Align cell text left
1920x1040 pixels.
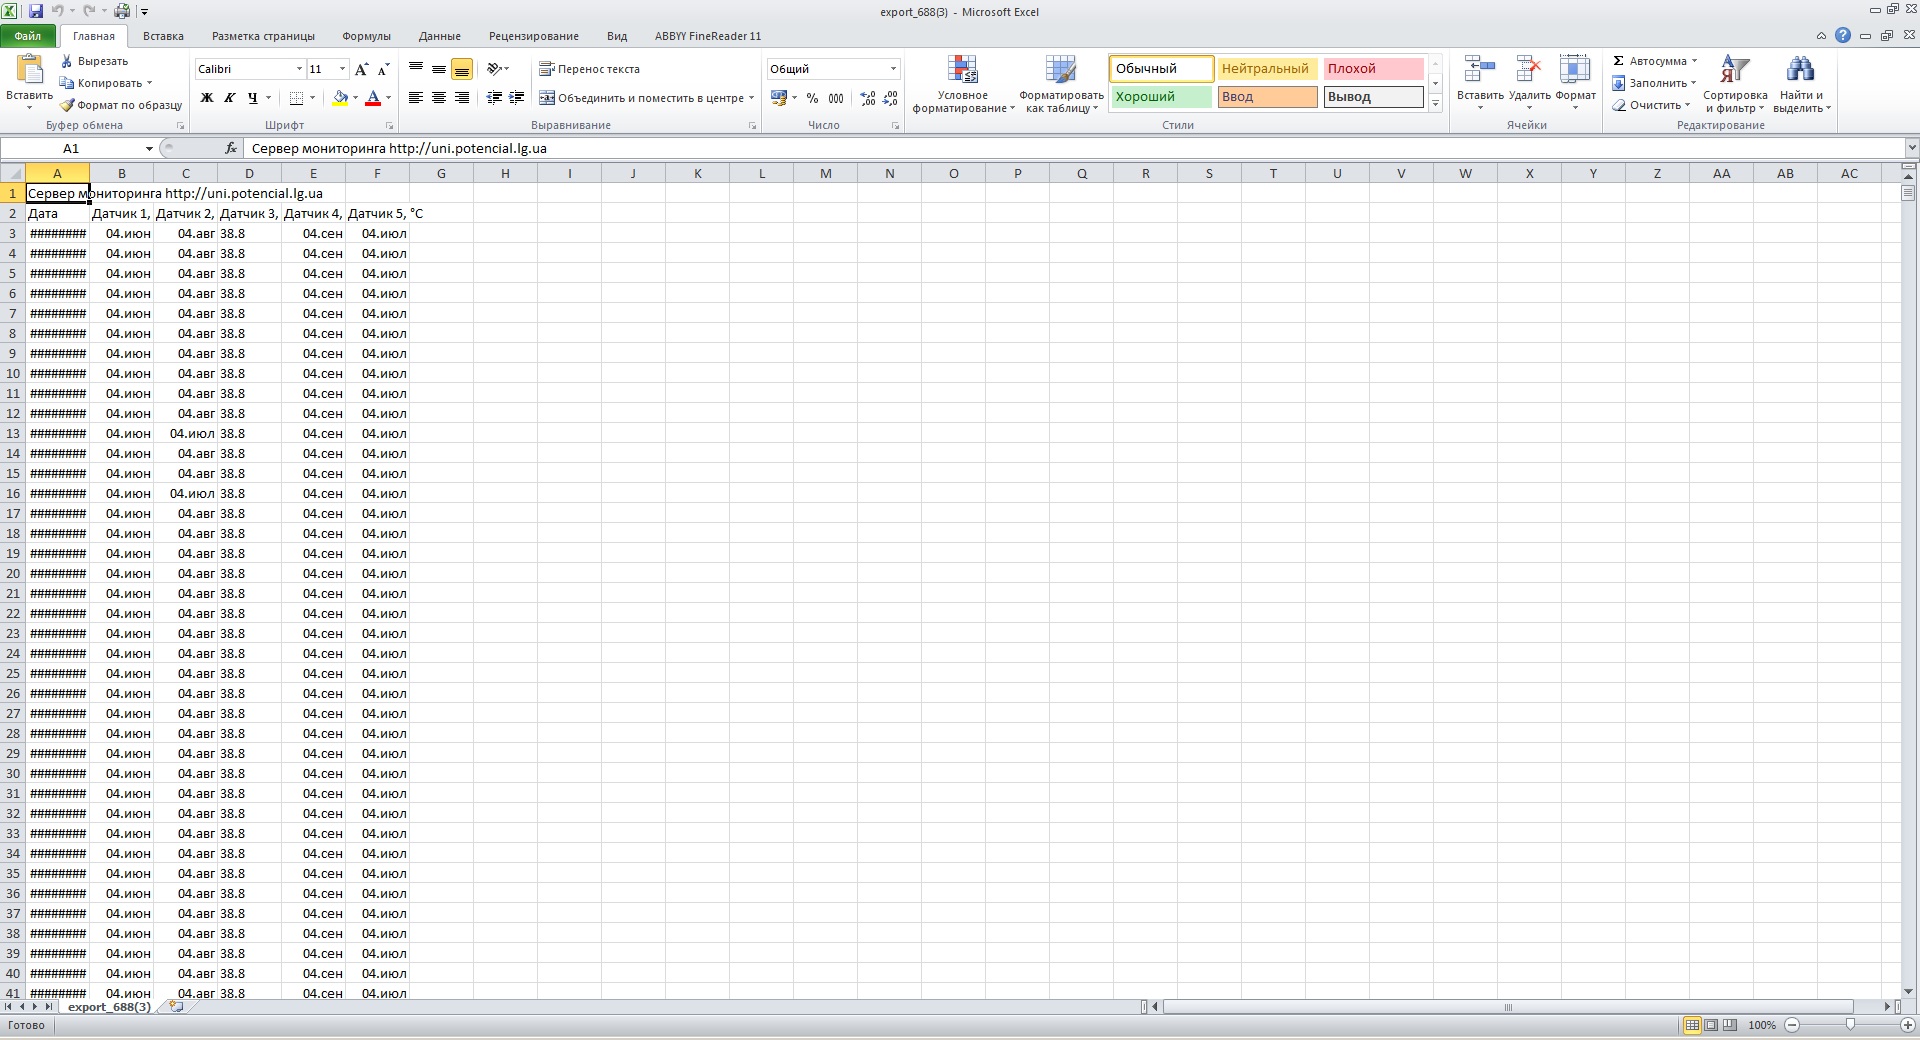pyautogui.click(x=416, y=98)
